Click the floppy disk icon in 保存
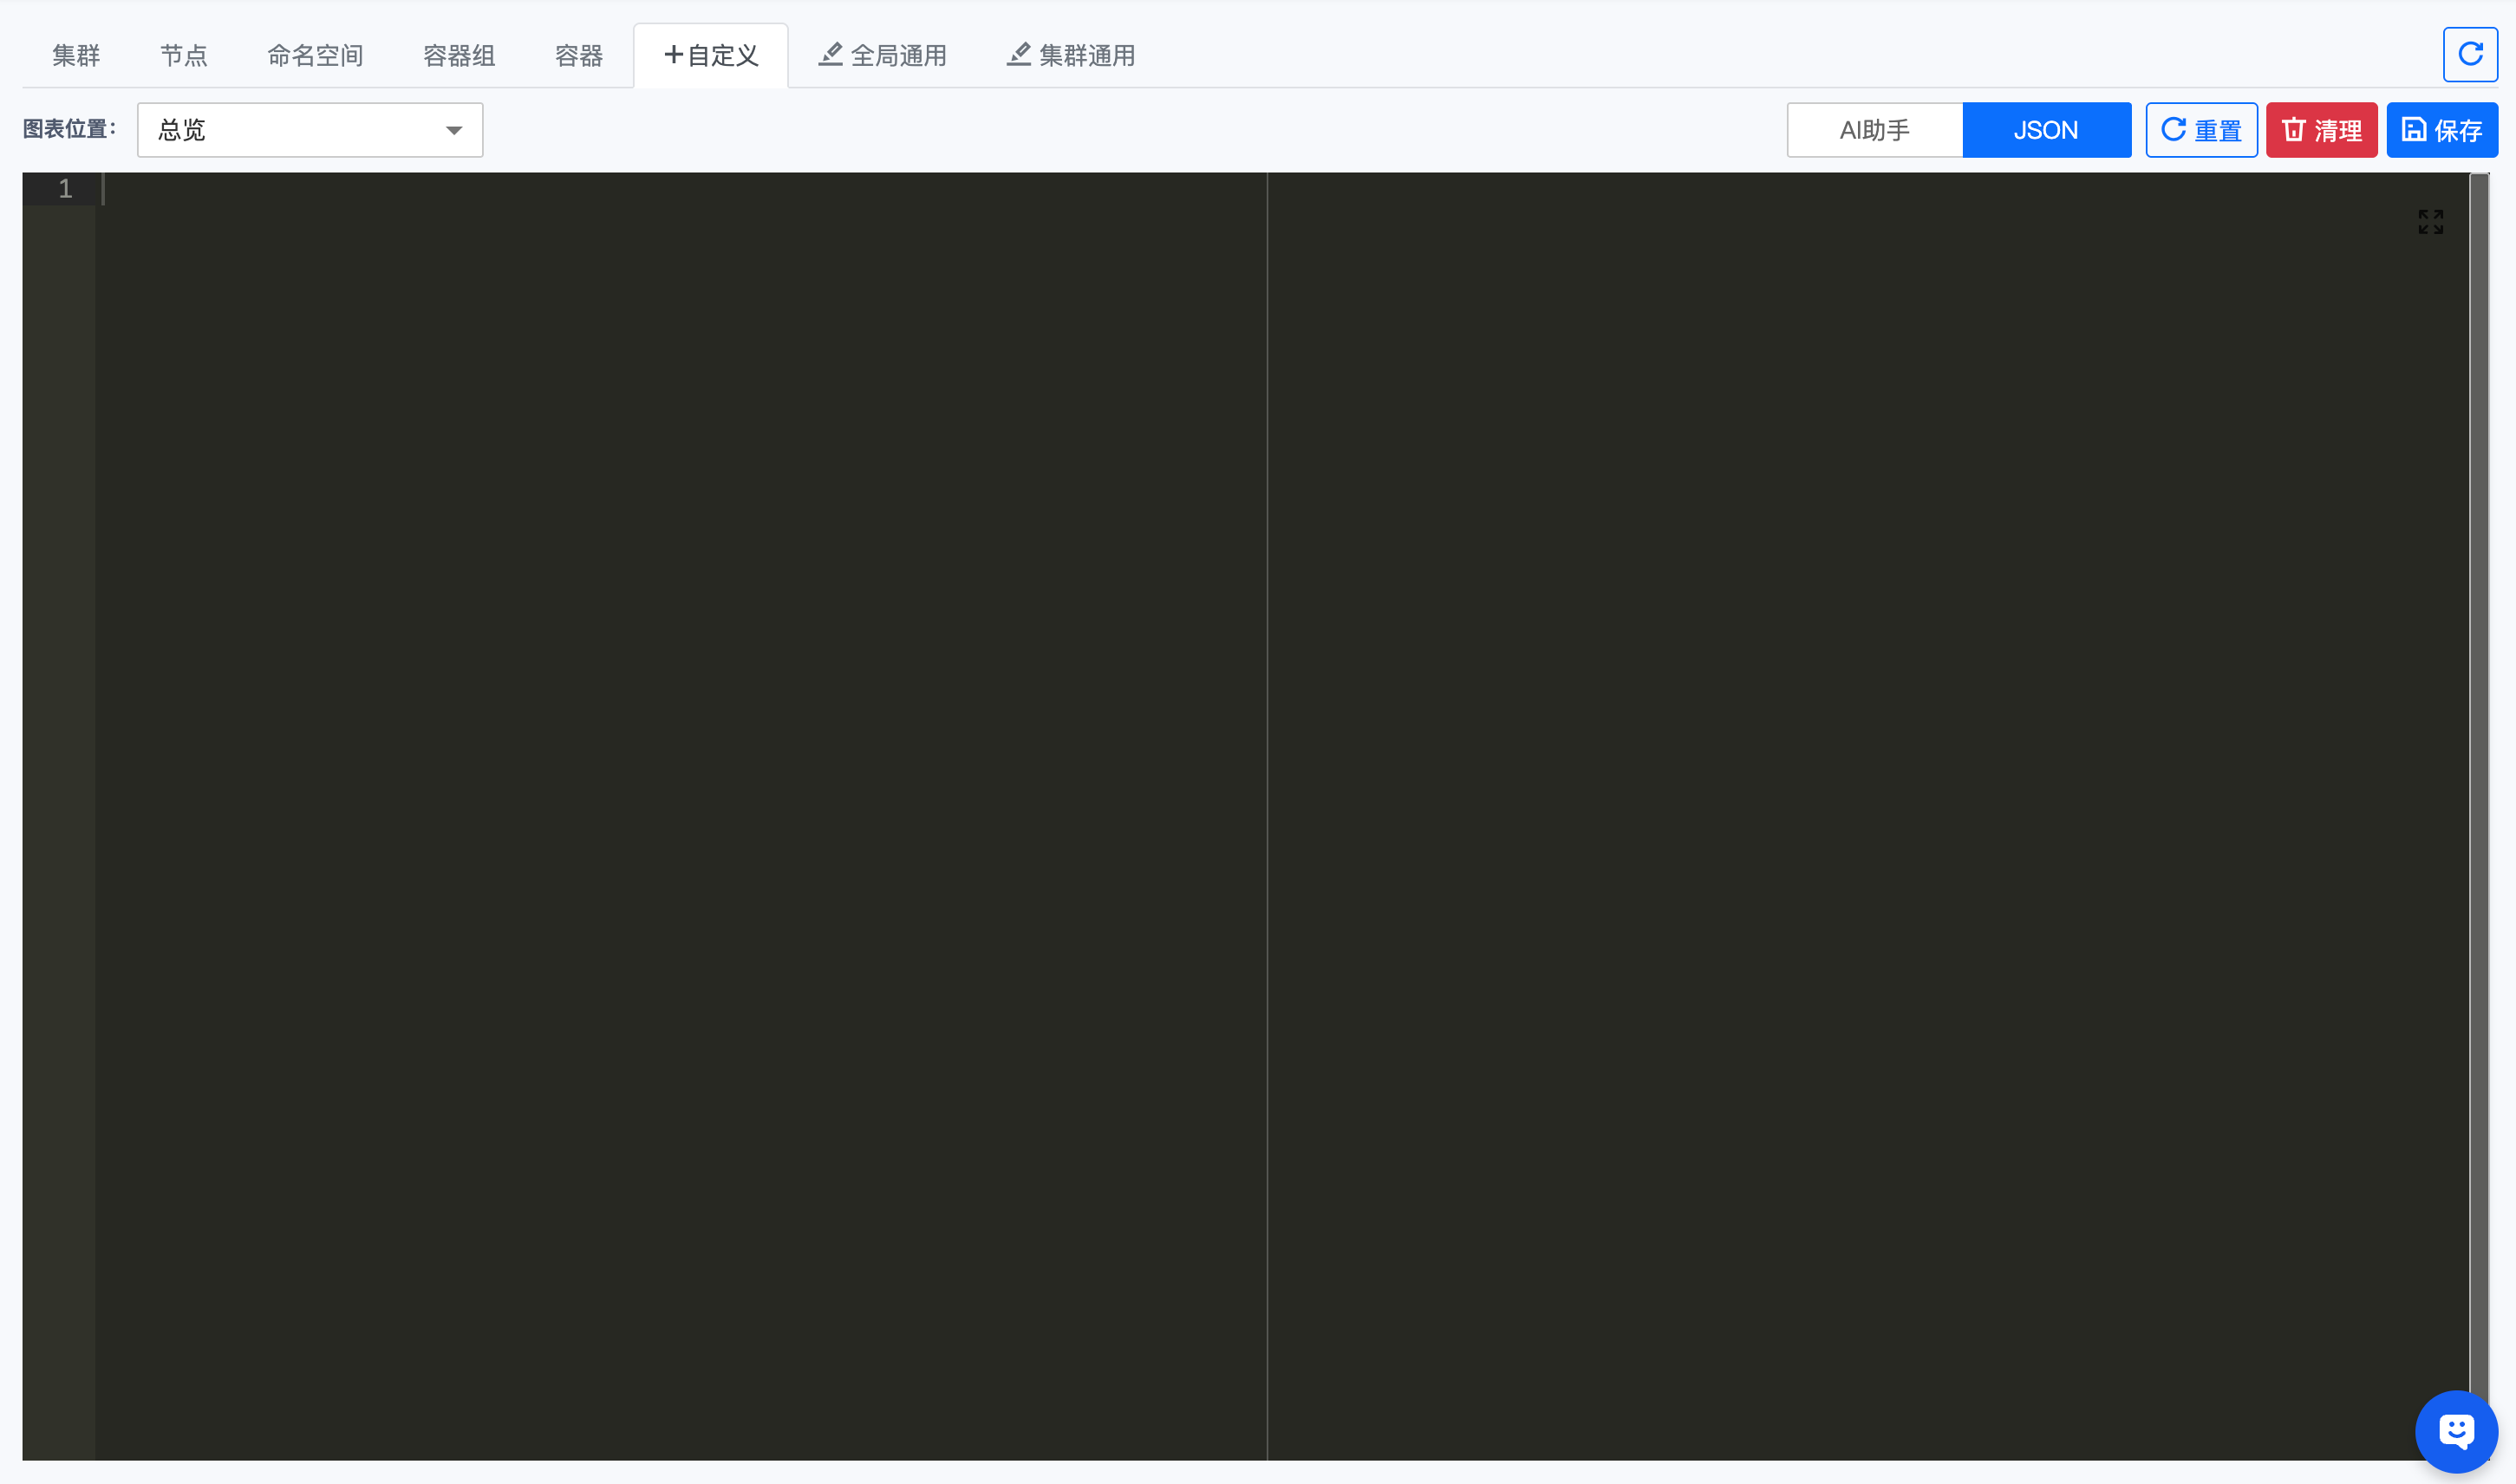This screenshot has height=1484, width=2516. (2413, 130)
